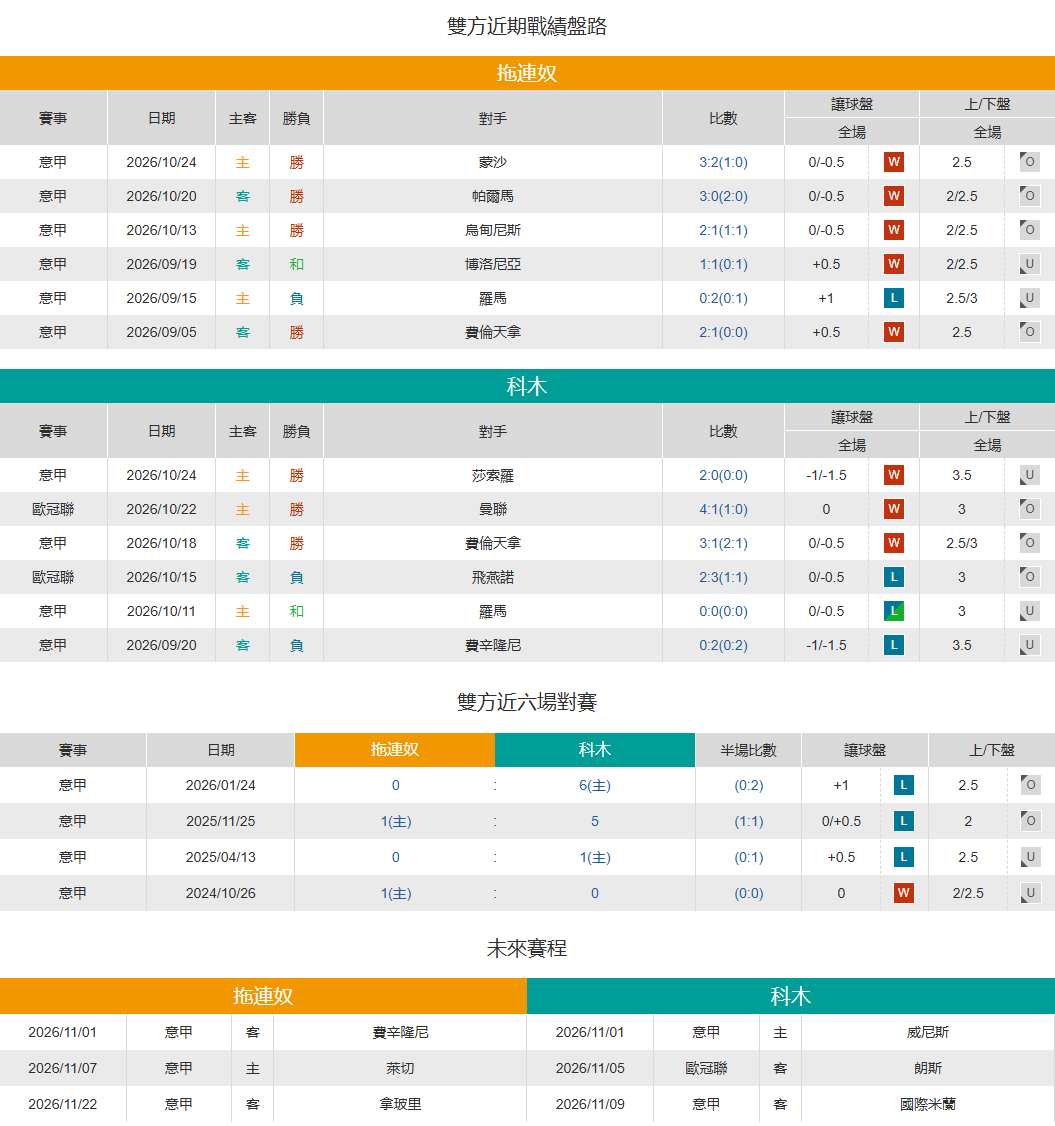The image size is (1055, 1126).
Task: Click 朗斯 in the 歐冠聯 upcoming fixture
Action: [928, 1068]
